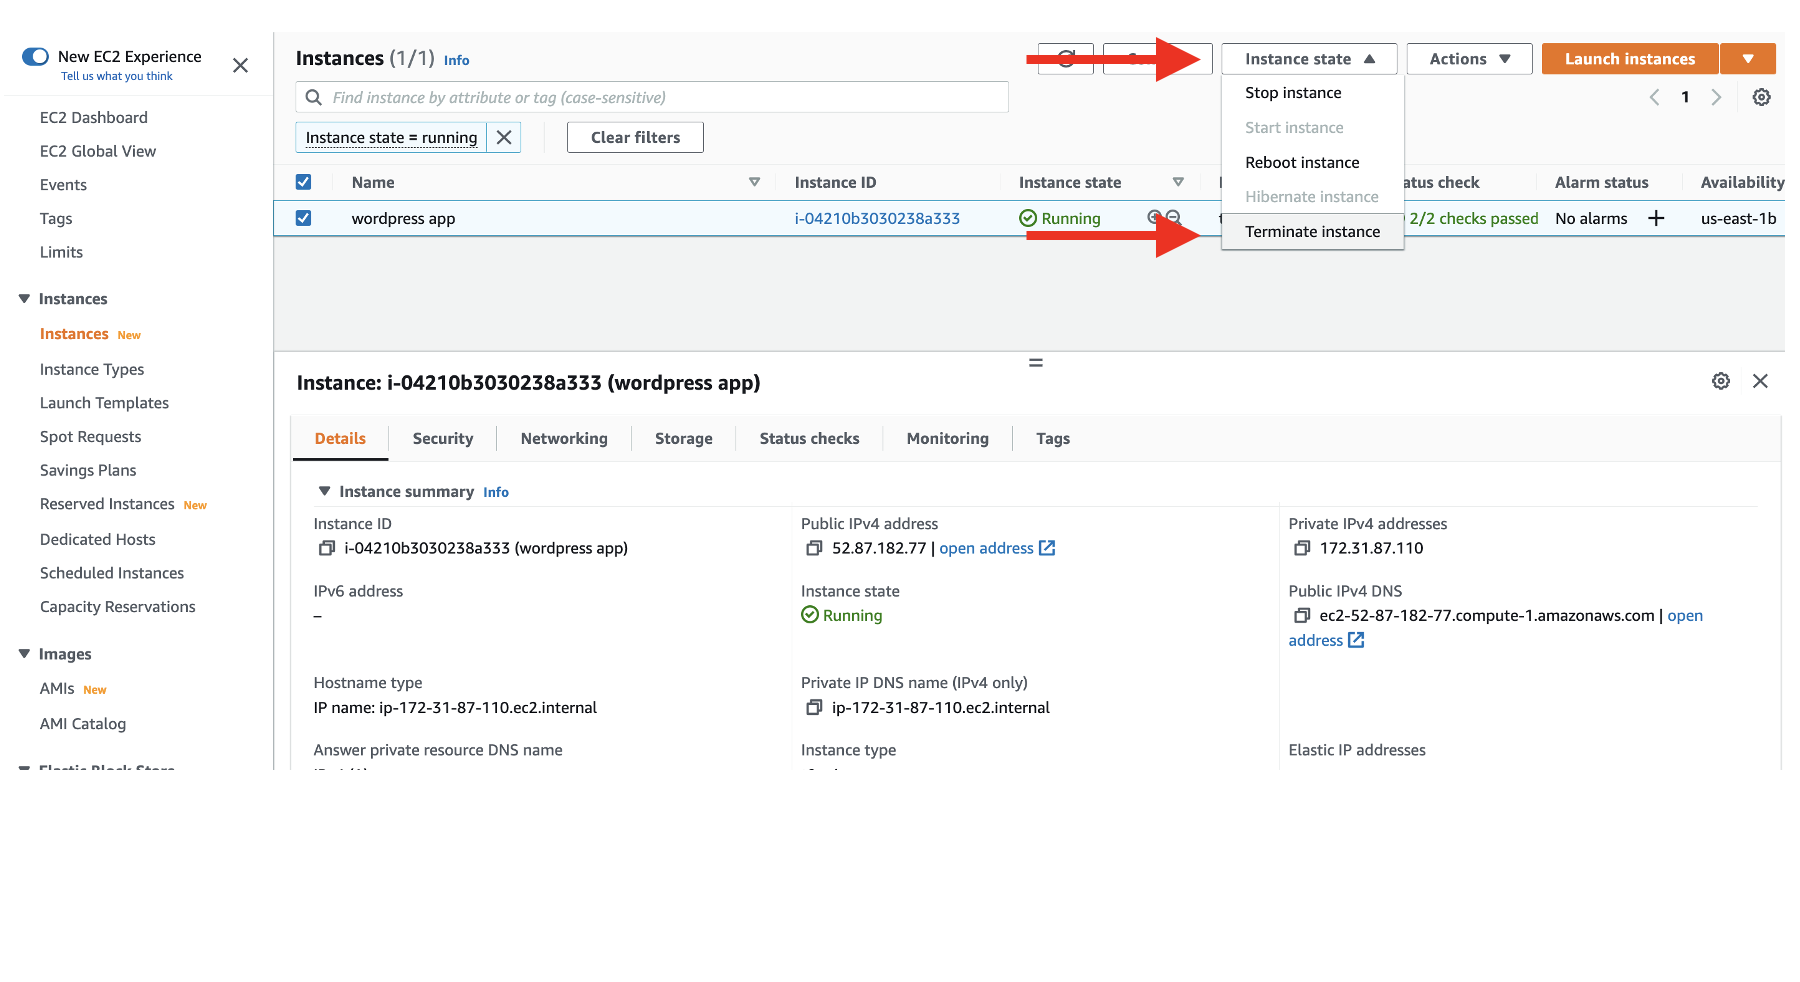Viewport: 1800px width, 982px height.
Task: Open Reserved Instances in sidebar
Action: tap(107, 504)
